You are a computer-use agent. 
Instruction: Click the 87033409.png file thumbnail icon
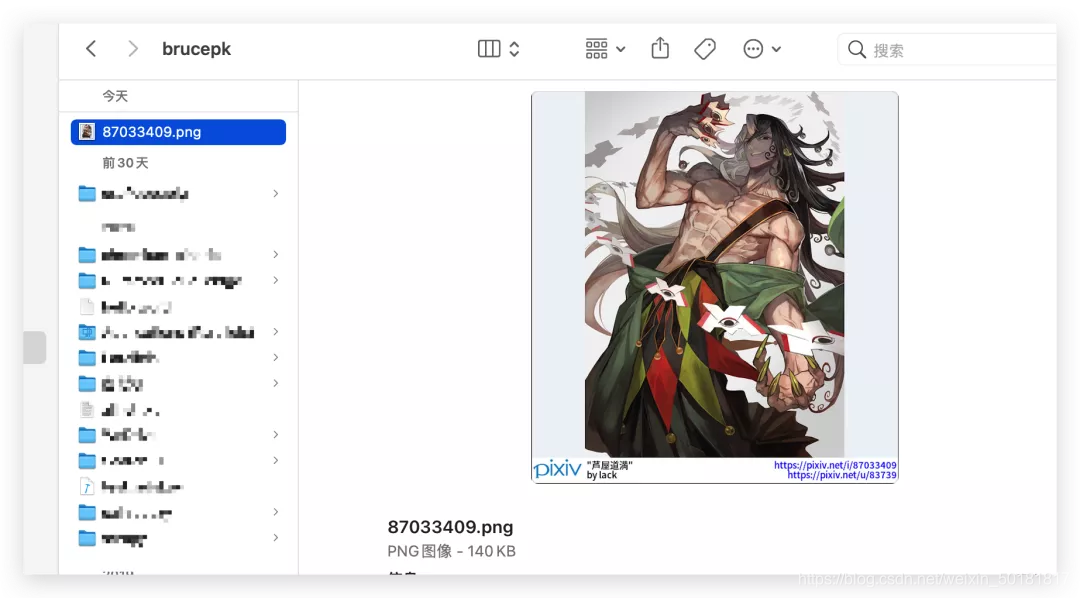pyautogui.click(x=87, y=132)
